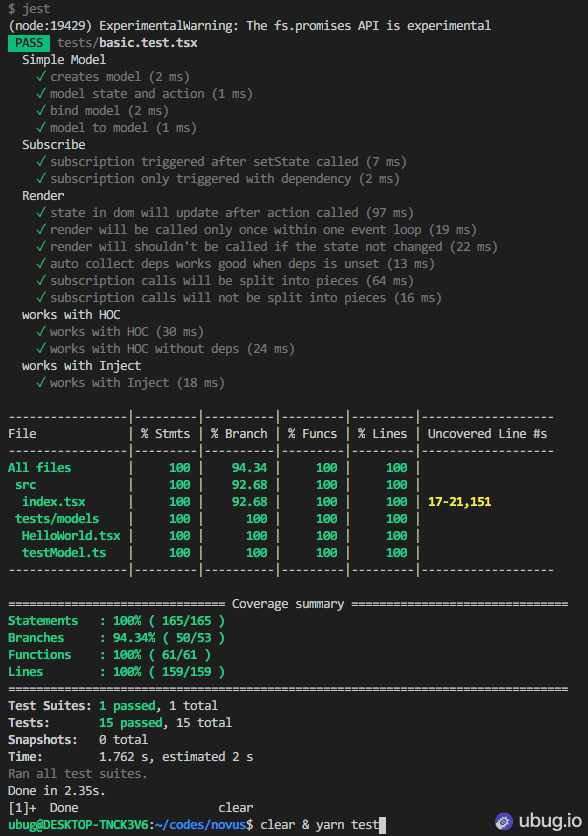588x836 pixels.
Task: Click the terminal cursor after yarn test
Action: (382, 825)
